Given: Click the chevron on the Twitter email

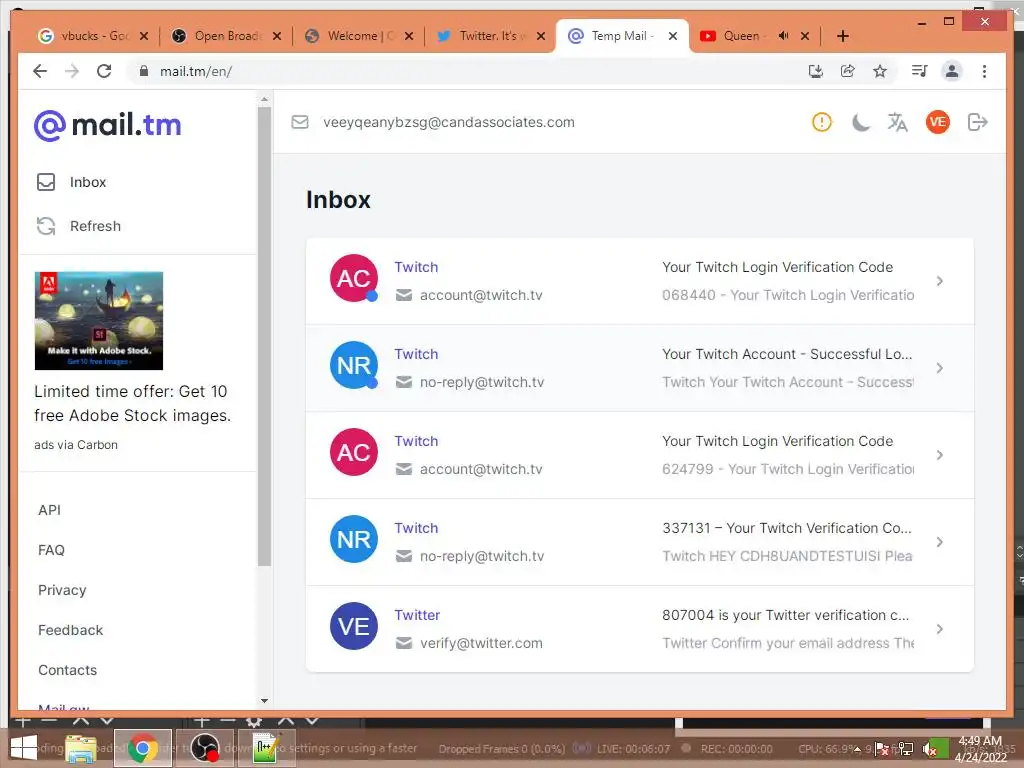Looking at the screenshot, I should (x=939, y=629).
